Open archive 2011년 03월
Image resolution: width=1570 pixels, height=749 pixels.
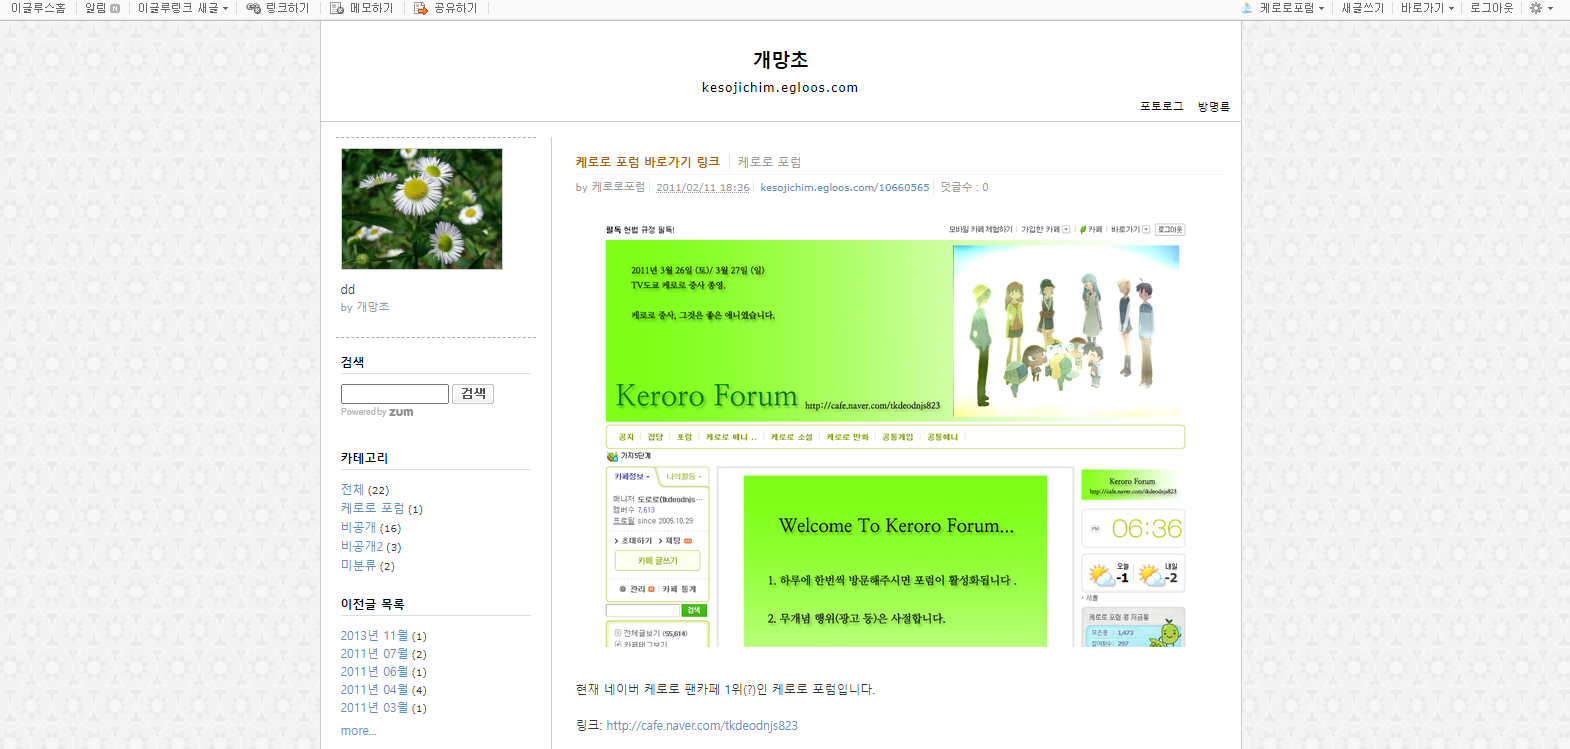pos(374,708)
